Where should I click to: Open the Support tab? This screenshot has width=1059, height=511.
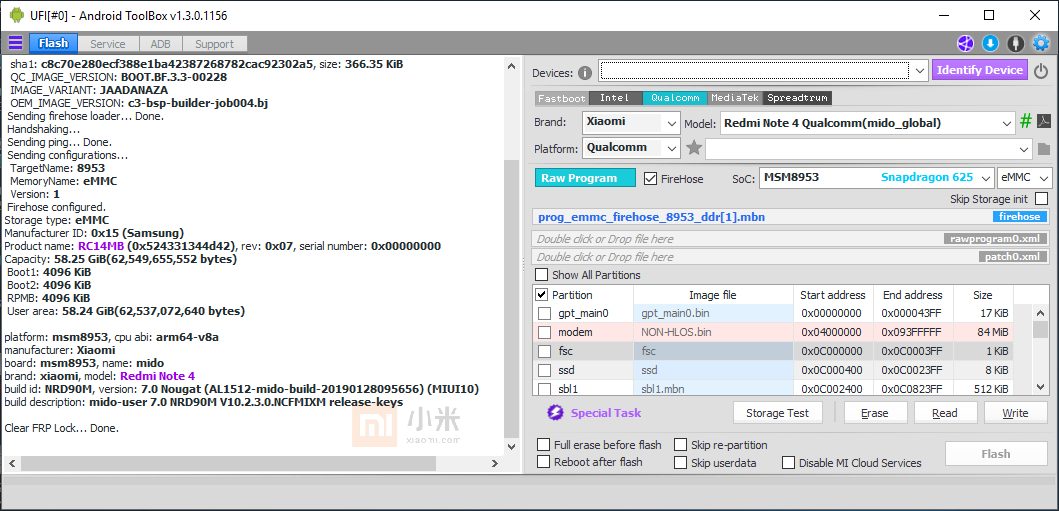[x=215, y=44]
